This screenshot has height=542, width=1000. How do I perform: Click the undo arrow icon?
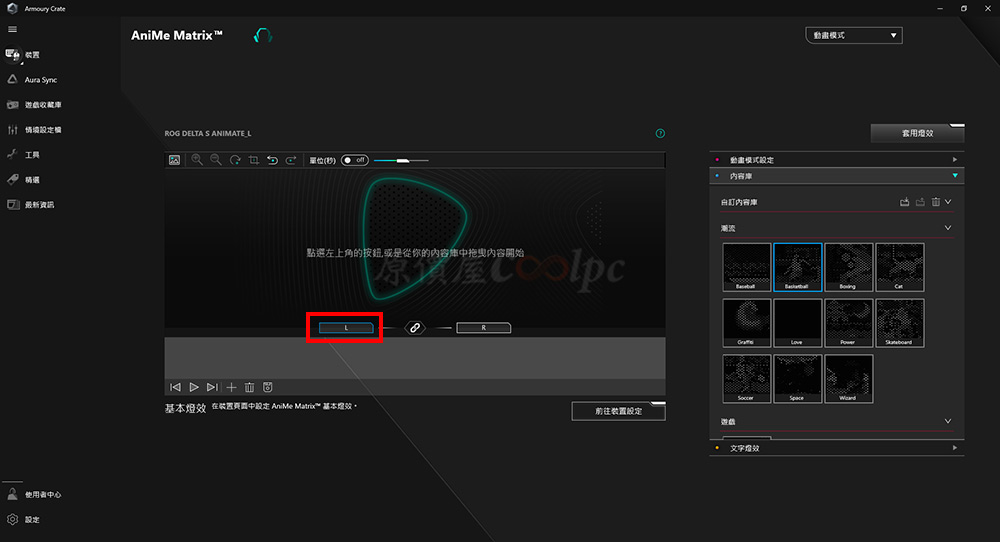(272, 160)
